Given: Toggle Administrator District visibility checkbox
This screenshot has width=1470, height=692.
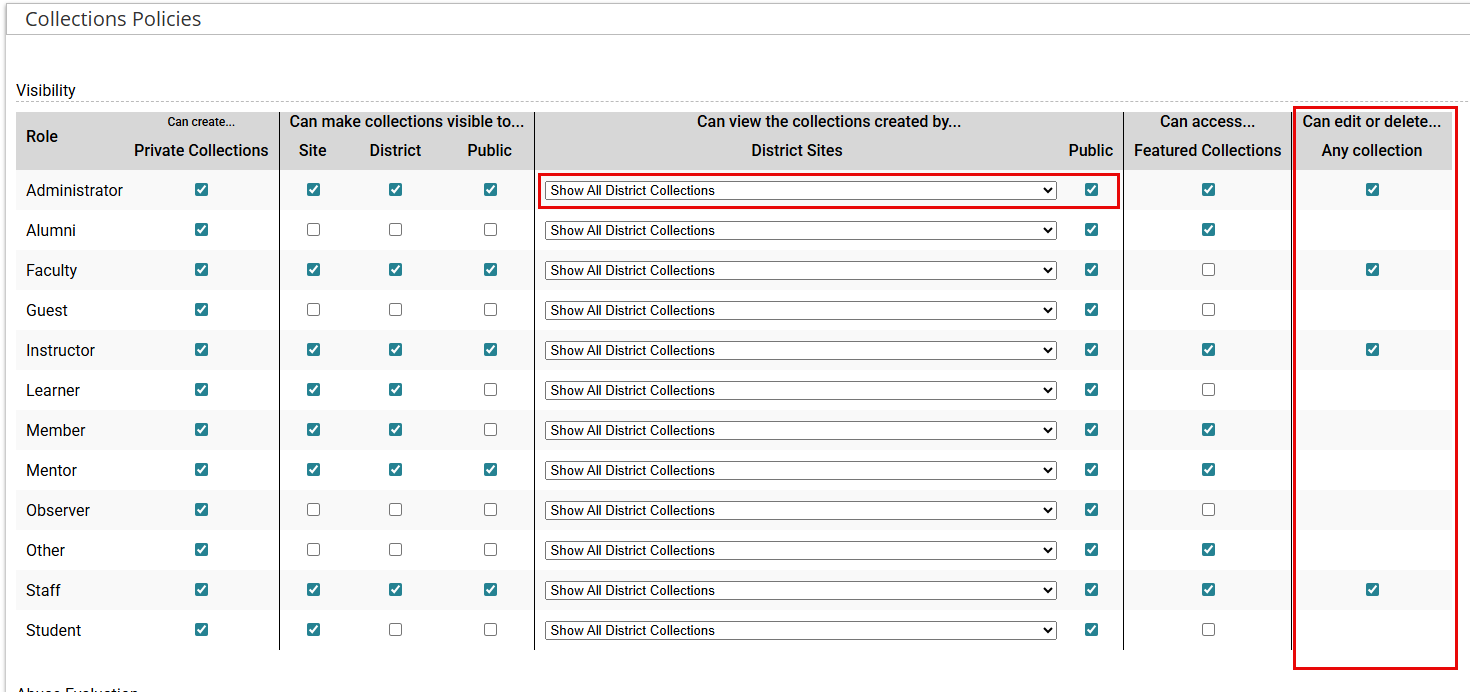Looking at the screenshot, I should tap(396, 190).
